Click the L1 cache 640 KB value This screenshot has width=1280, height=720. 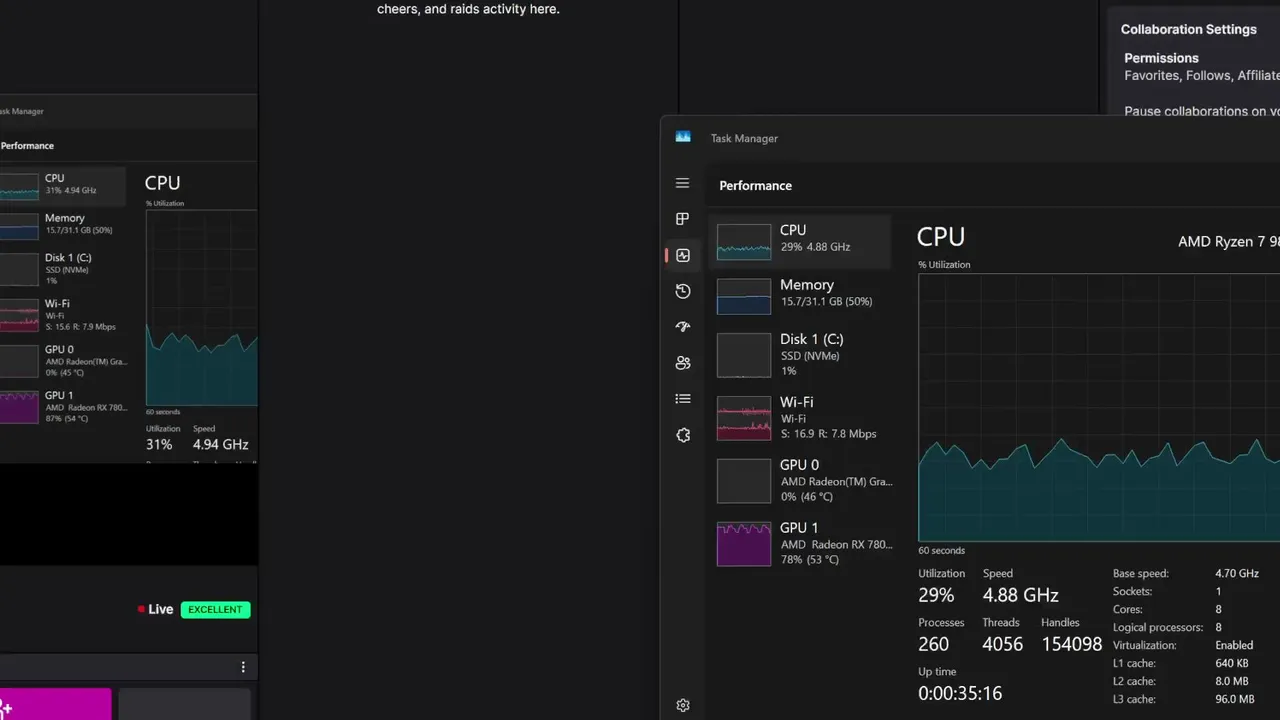1232,664
